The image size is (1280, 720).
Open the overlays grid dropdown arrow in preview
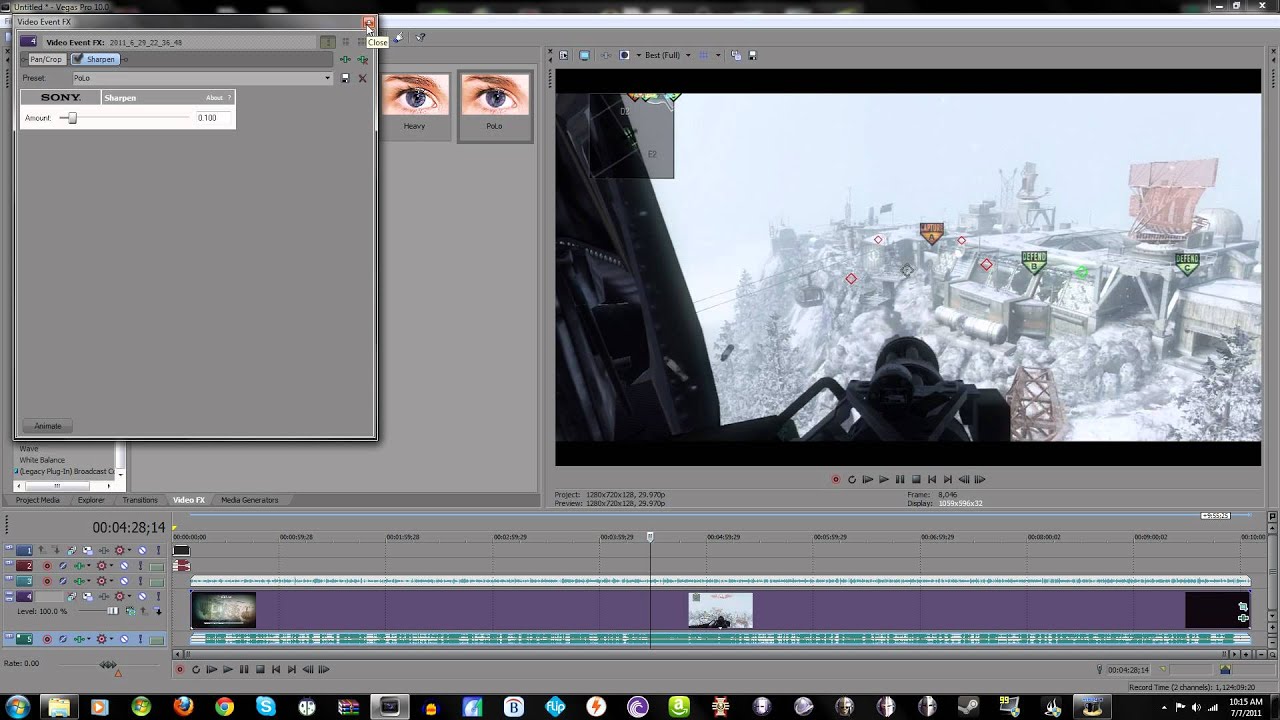coord(718,55)
